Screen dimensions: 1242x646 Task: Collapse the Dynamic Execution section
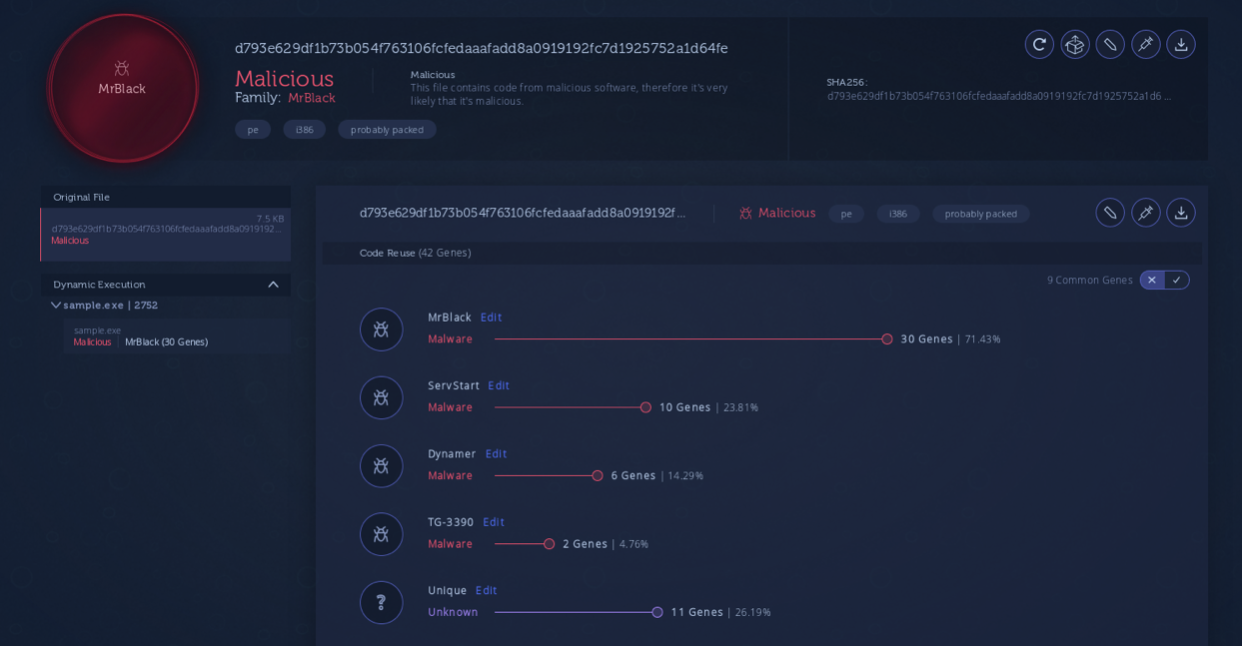click(273, 285)
